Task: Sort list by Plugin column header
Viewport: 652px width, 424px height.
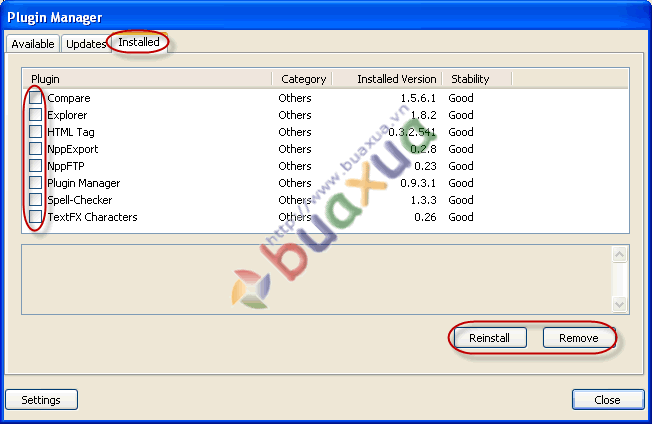Action: 147,79
